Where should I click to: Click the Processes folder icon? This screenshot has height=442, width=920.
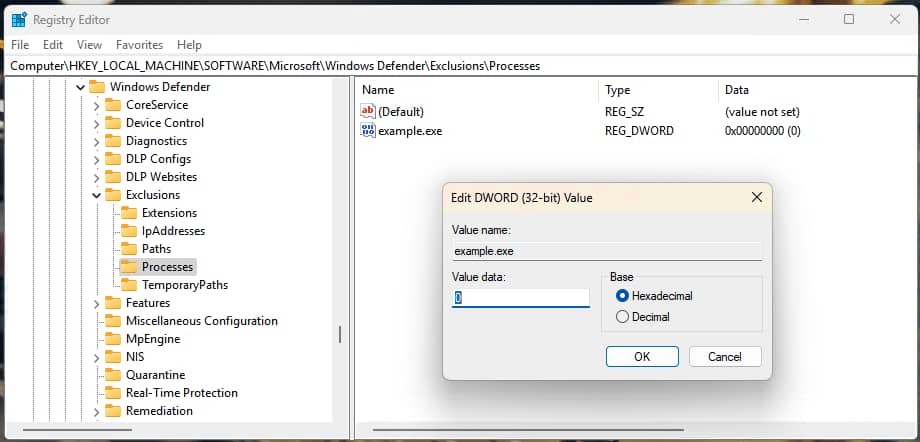coord(129,267)
